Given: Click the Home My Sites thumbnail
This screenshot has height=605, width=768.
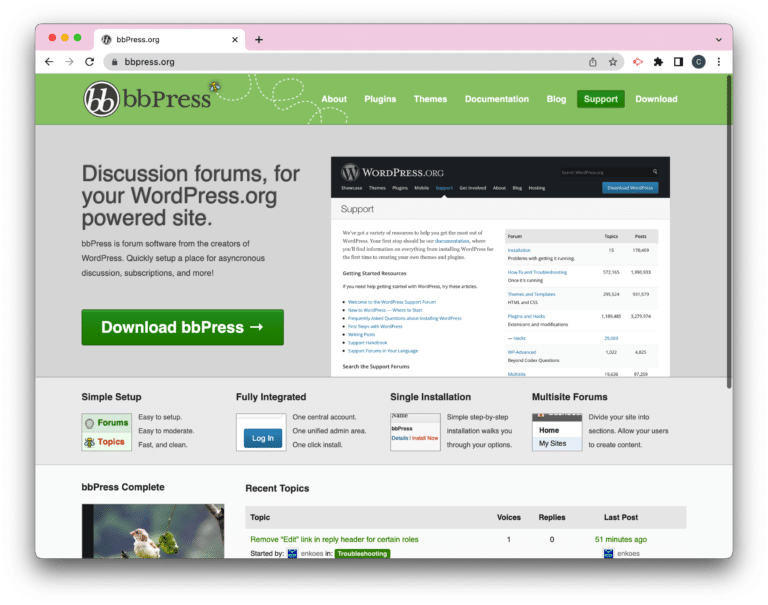Looking at the screenshot, I should click(557, 432).
